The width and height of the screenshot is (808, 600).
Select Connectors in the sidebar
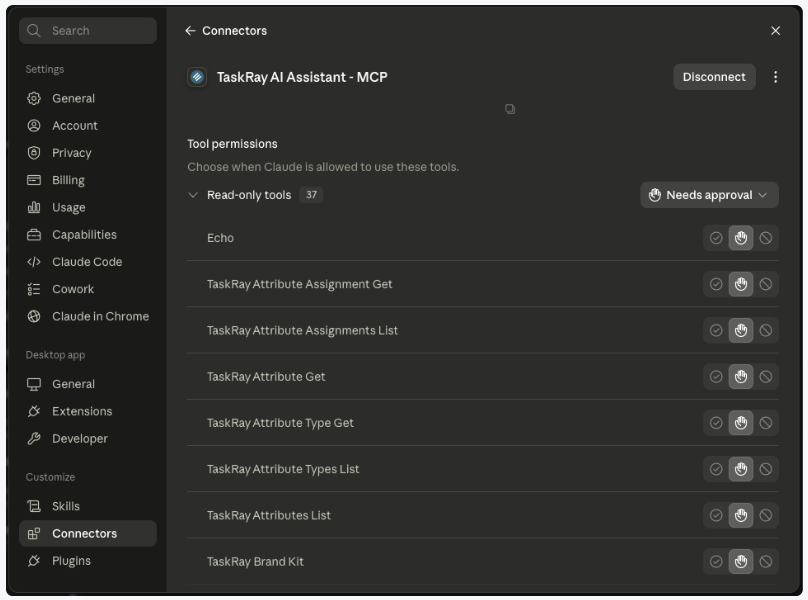click(88, 534)
